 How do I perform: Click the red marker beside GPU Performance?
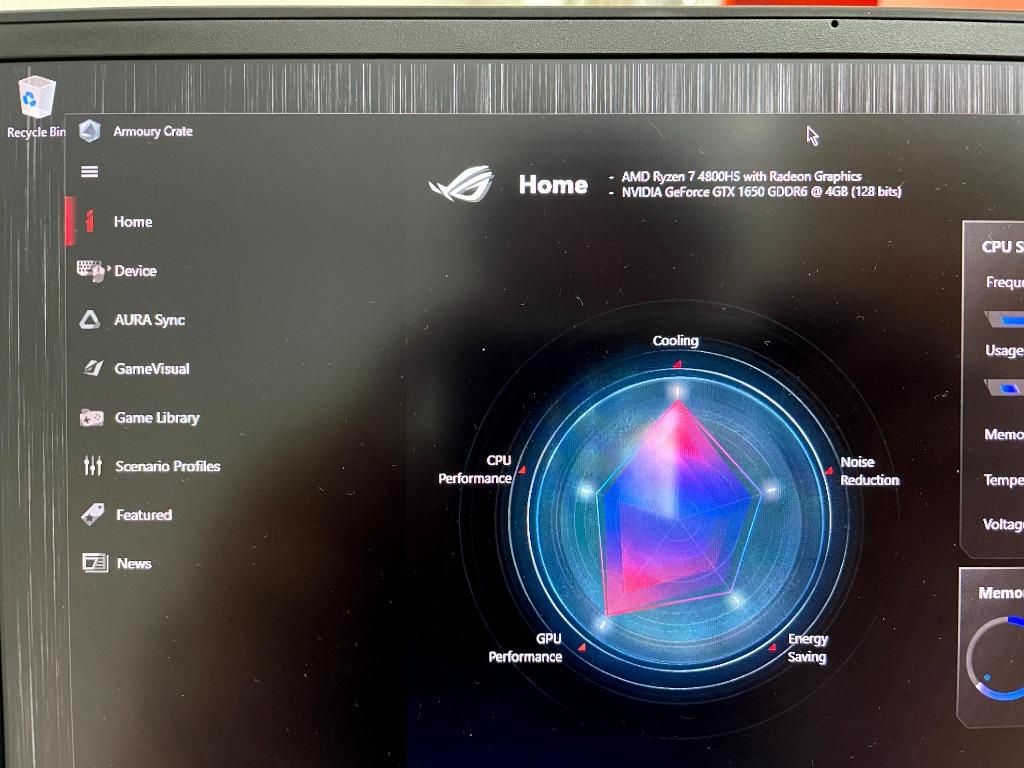[x=582, y=648]
